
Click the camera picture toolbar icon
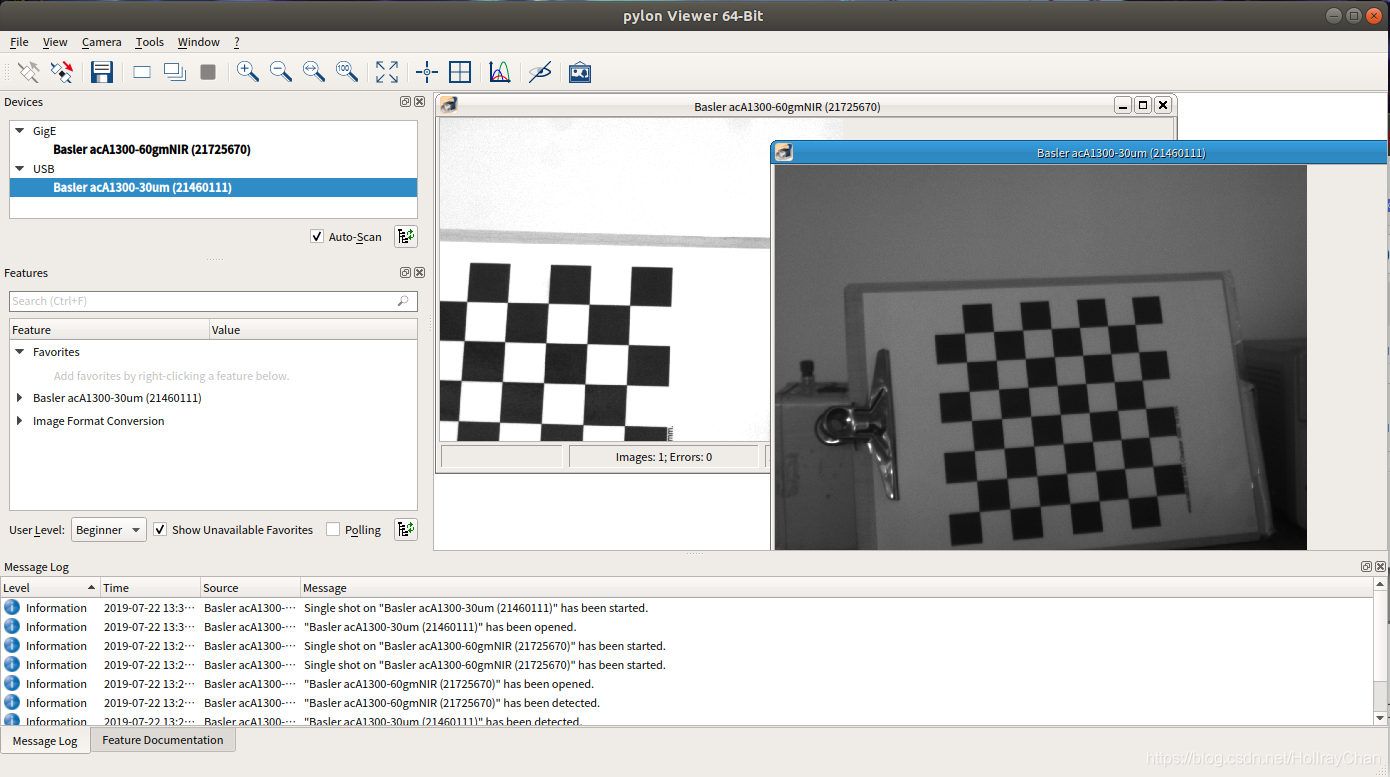point(580,72)
